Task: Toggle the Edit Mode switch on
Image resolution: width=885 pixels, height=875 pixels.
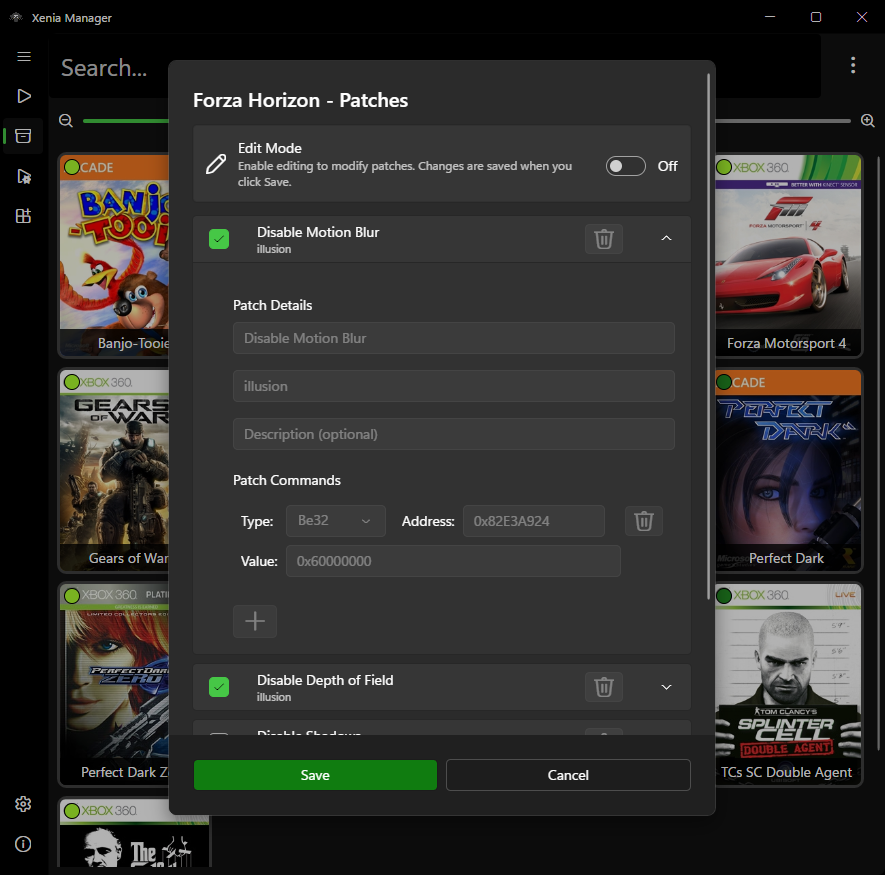Action: [x=625, y=166]
